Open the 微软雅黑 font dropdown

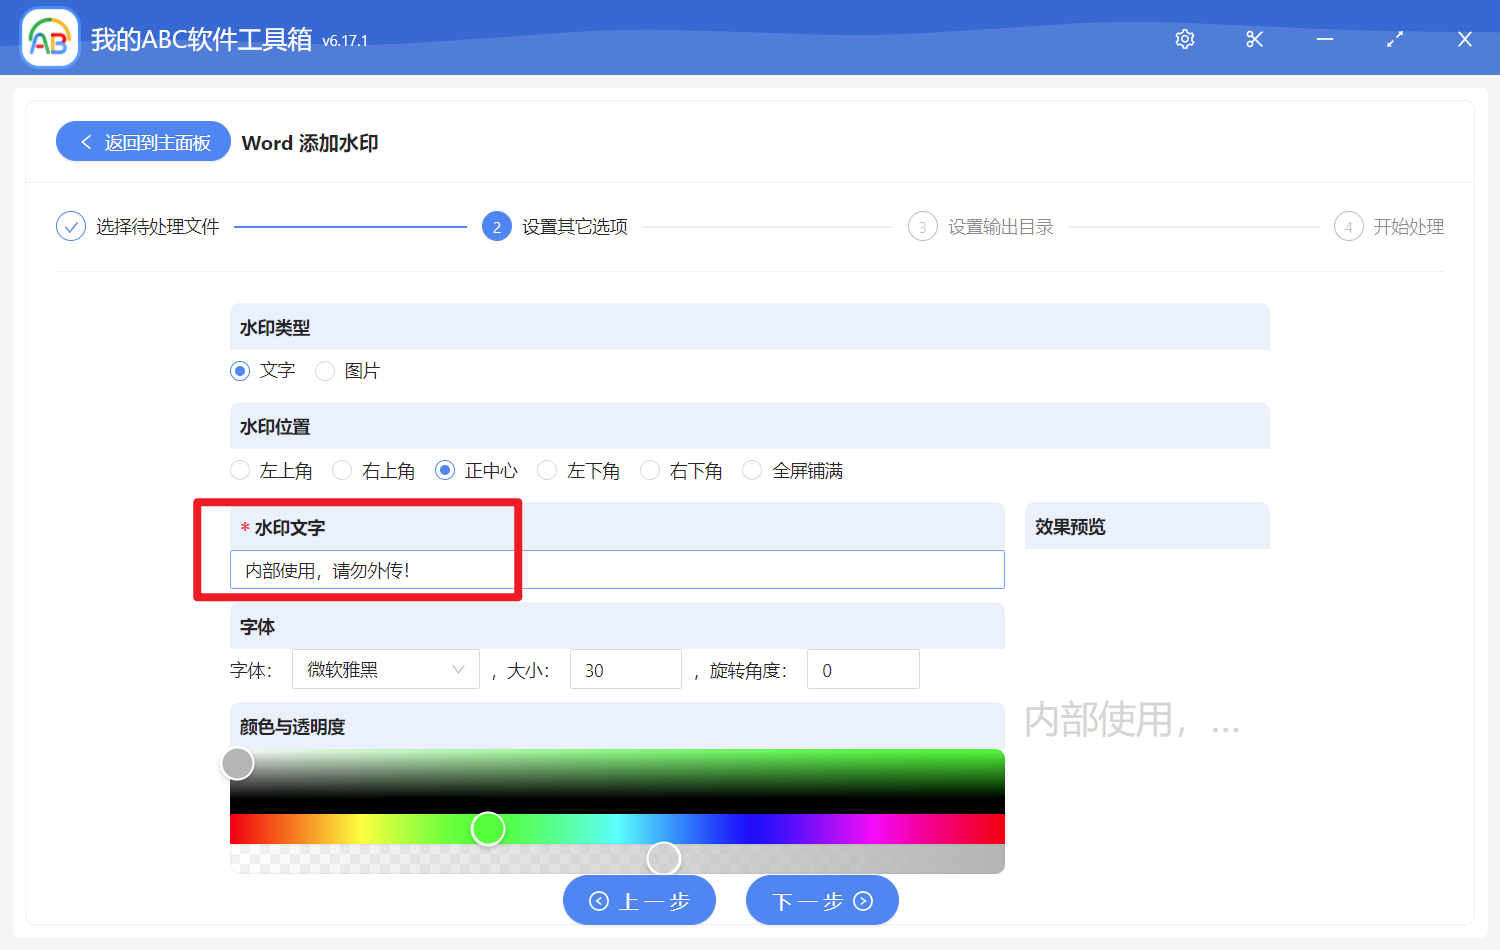(x=385, y=669)
